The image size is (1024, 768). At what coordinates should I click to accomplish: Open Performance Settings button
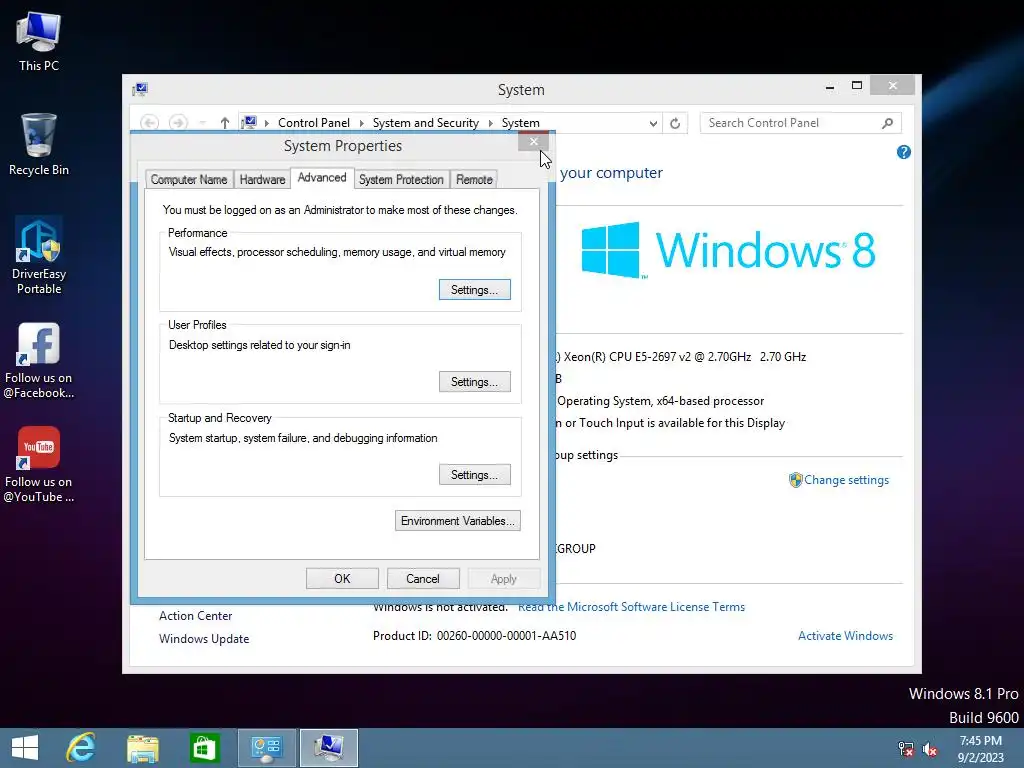475,290
